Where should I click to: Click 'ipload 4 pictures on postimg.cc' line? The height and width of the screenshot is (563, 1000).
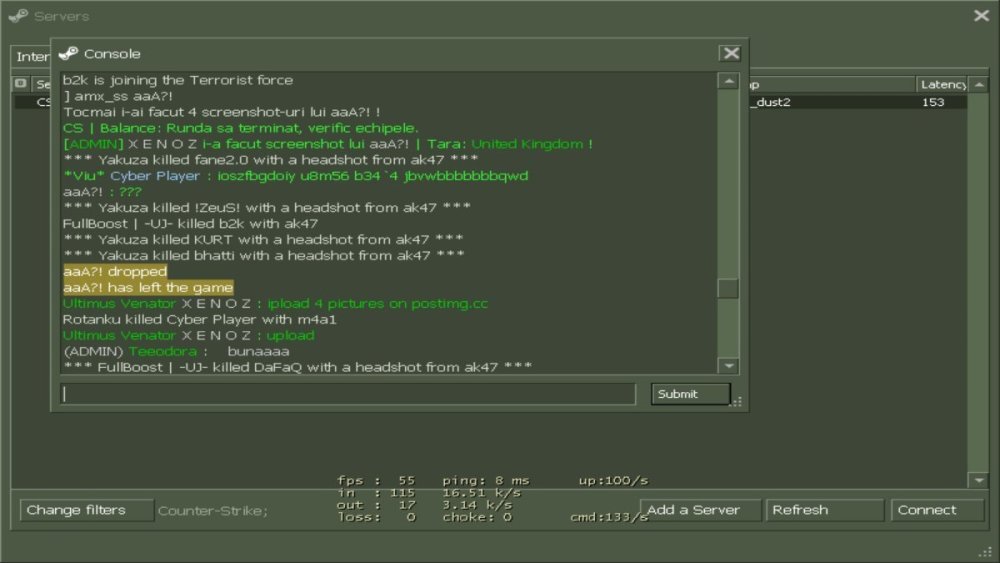[275, 303]
